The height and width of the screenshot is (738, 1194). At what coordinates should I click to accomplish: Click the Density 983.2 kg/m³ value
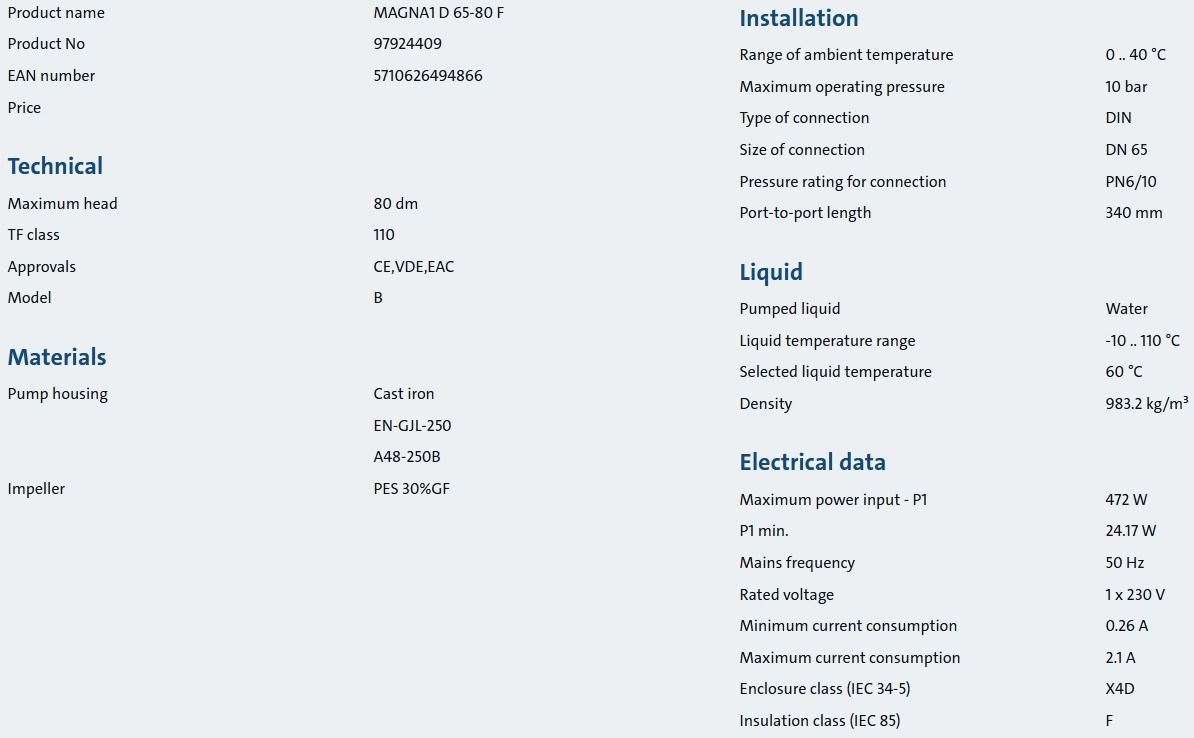tap(1147, 404)
